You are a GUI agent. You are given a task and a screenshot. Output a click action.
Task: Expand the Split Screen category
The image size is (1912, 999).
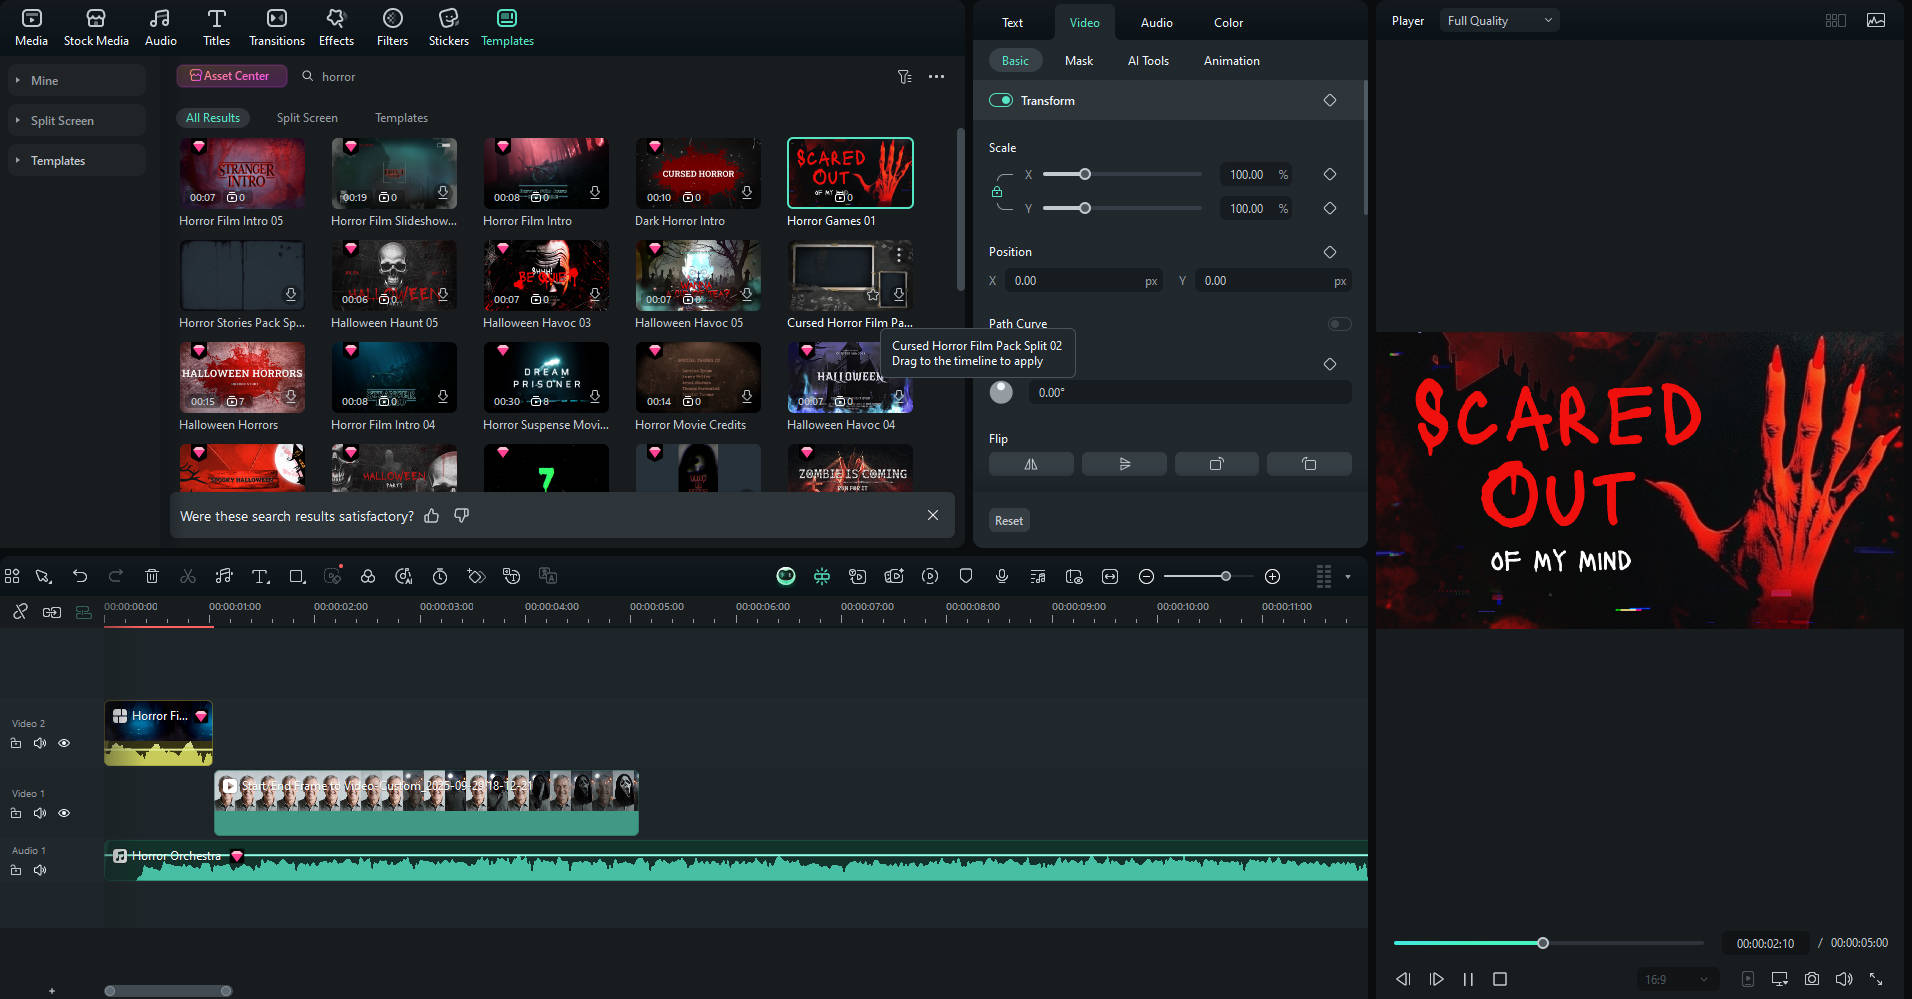coord(77,120)
